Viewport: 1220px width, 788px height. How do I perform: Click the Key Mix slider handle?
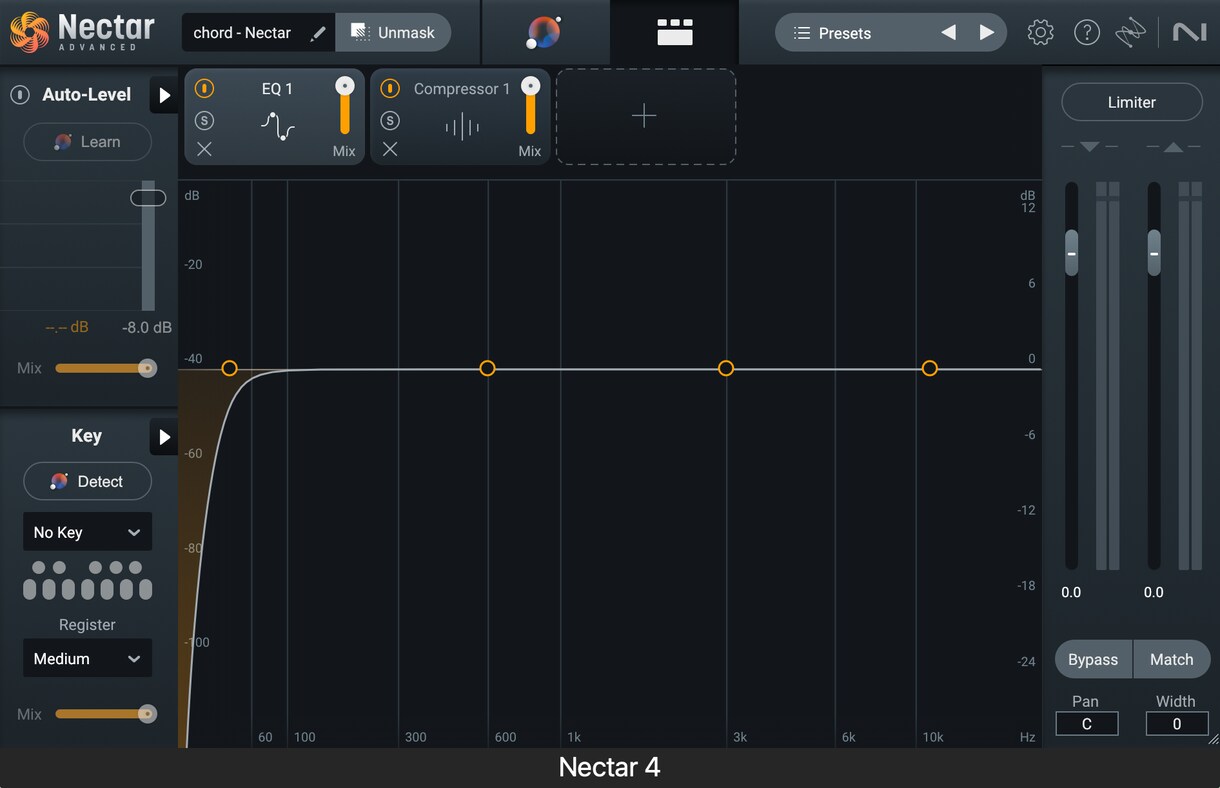pyautogui.click(x=147, y=714)
